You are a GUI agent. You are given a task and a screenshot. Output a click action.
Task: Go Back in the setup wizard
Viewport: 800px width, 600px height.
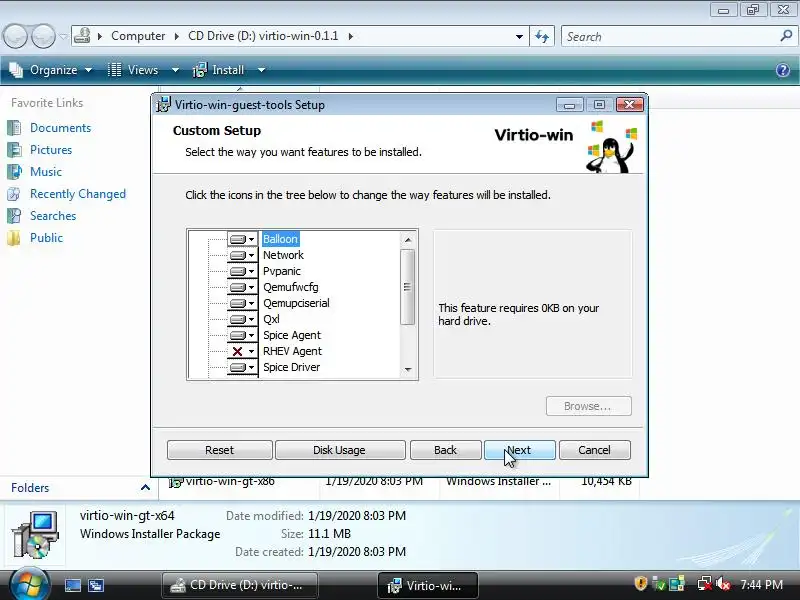click(445, 450)
